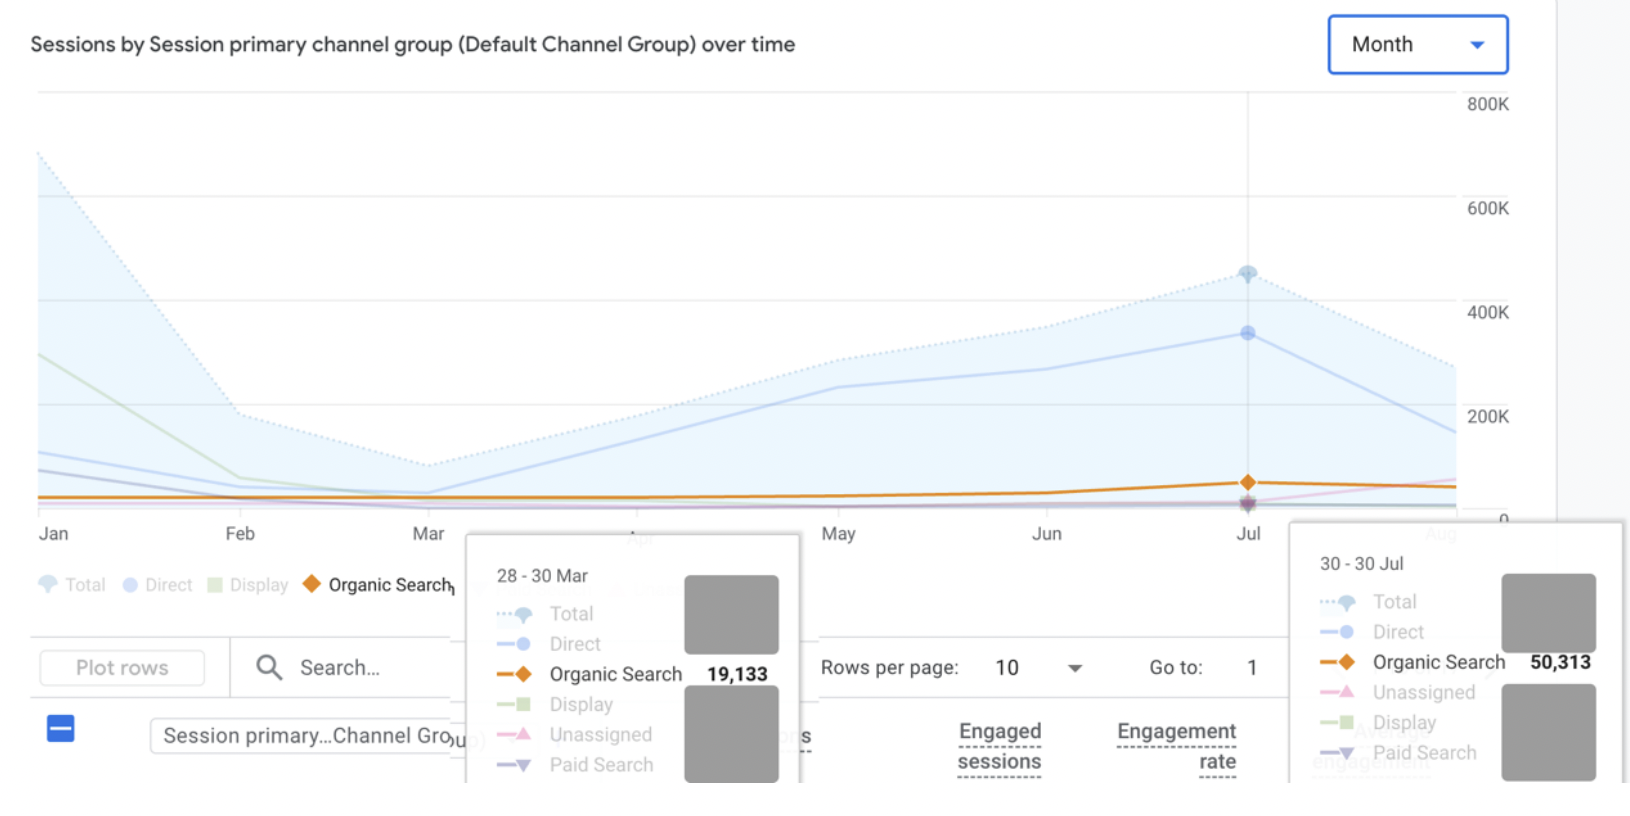Click the Paid Search triangle icon in the 30 - 30 Jul tooltip
The width and height of the screenshot is (1630, 816).
pos(1338,752)
